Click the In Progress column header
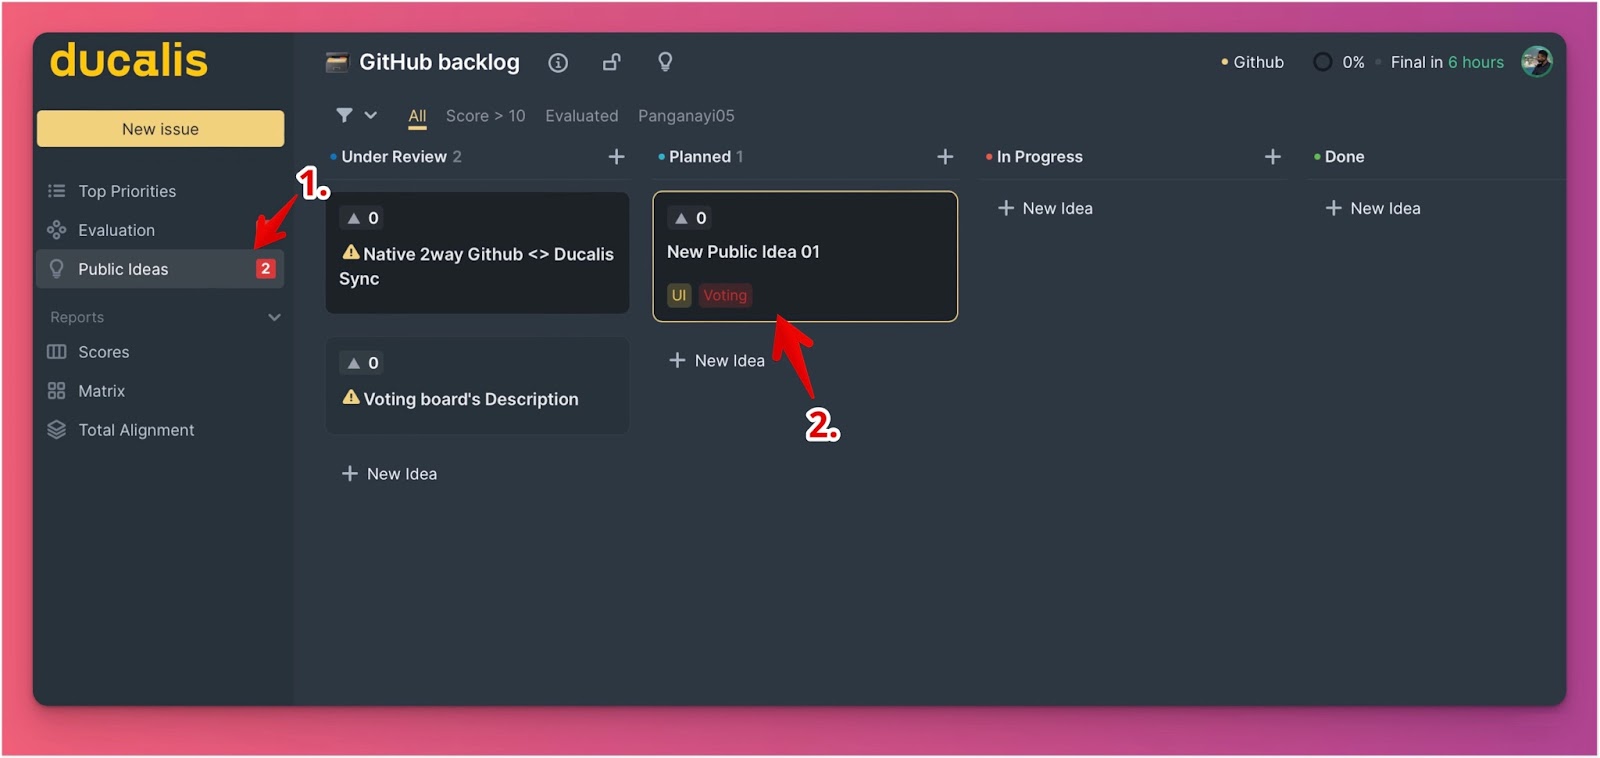 click(x=1039, y=157)
